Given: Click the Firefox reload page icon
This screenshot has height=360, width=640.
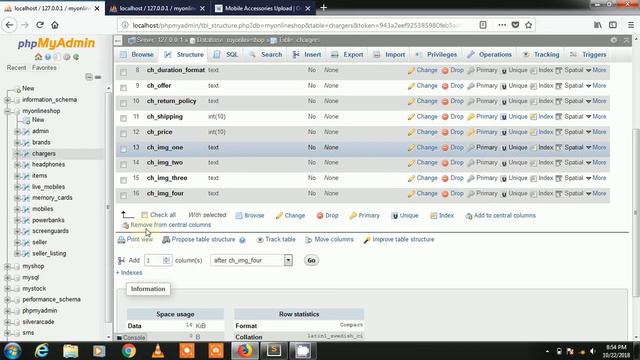Looking at the screenshot, I should click(40, 25).
